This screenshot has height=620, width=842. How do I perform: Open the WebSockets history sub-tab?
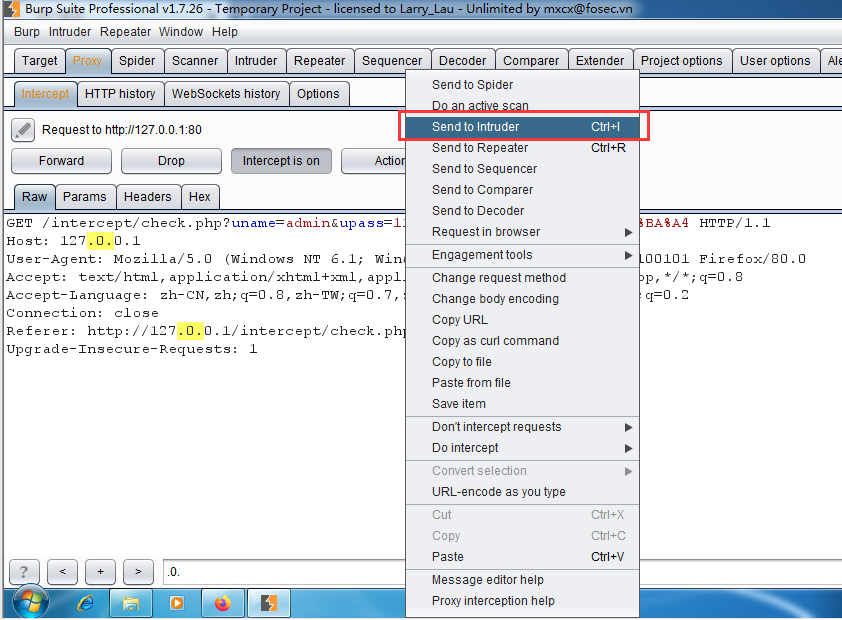point(226,94)
